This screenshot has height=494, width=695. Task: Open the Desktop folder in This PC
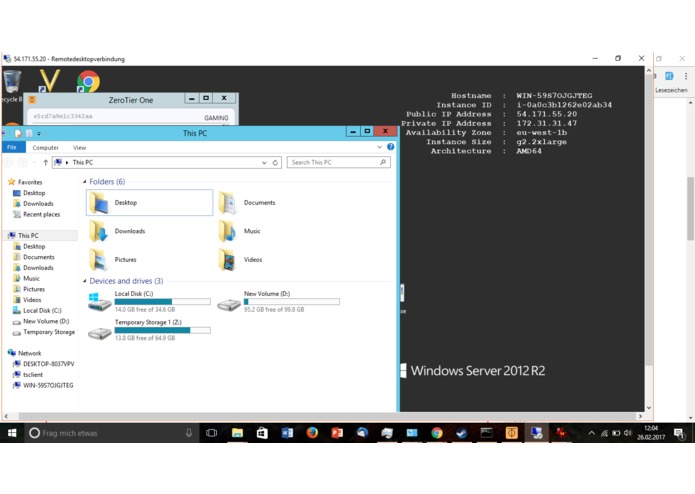[149, 202]
